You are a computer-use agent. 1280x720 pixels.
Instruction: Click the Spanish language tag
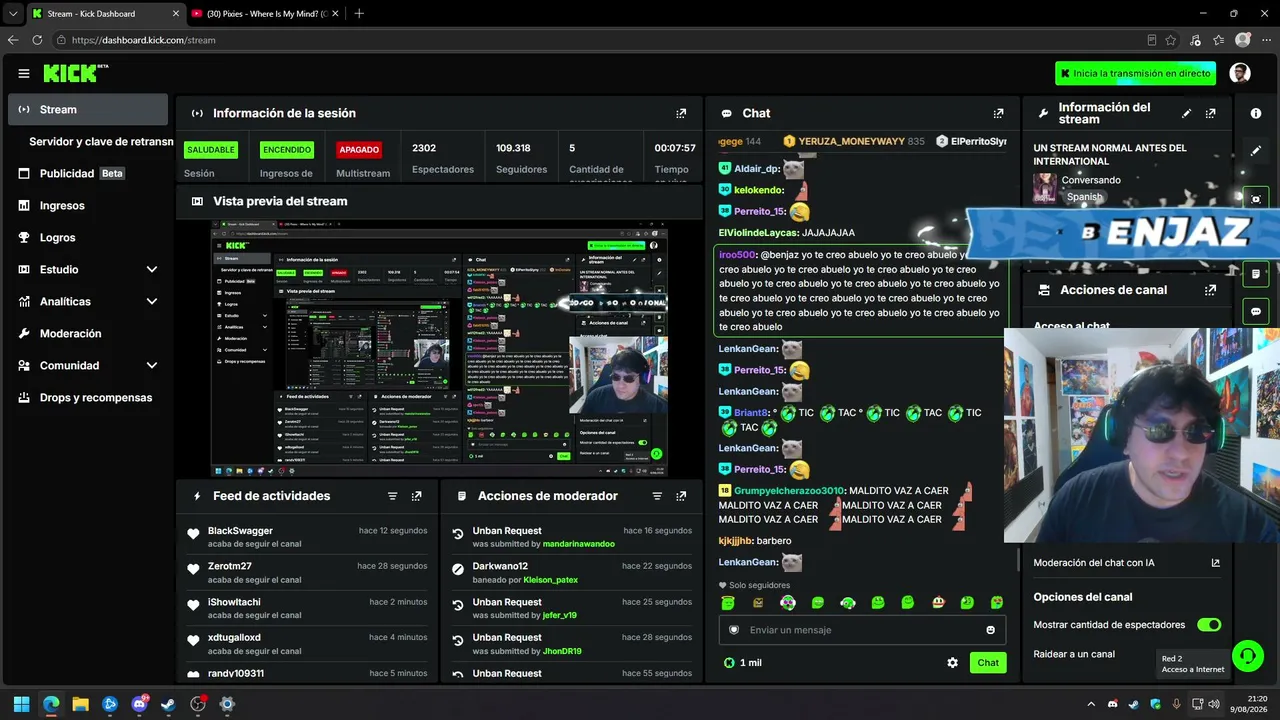click(x=1084, y=197)
